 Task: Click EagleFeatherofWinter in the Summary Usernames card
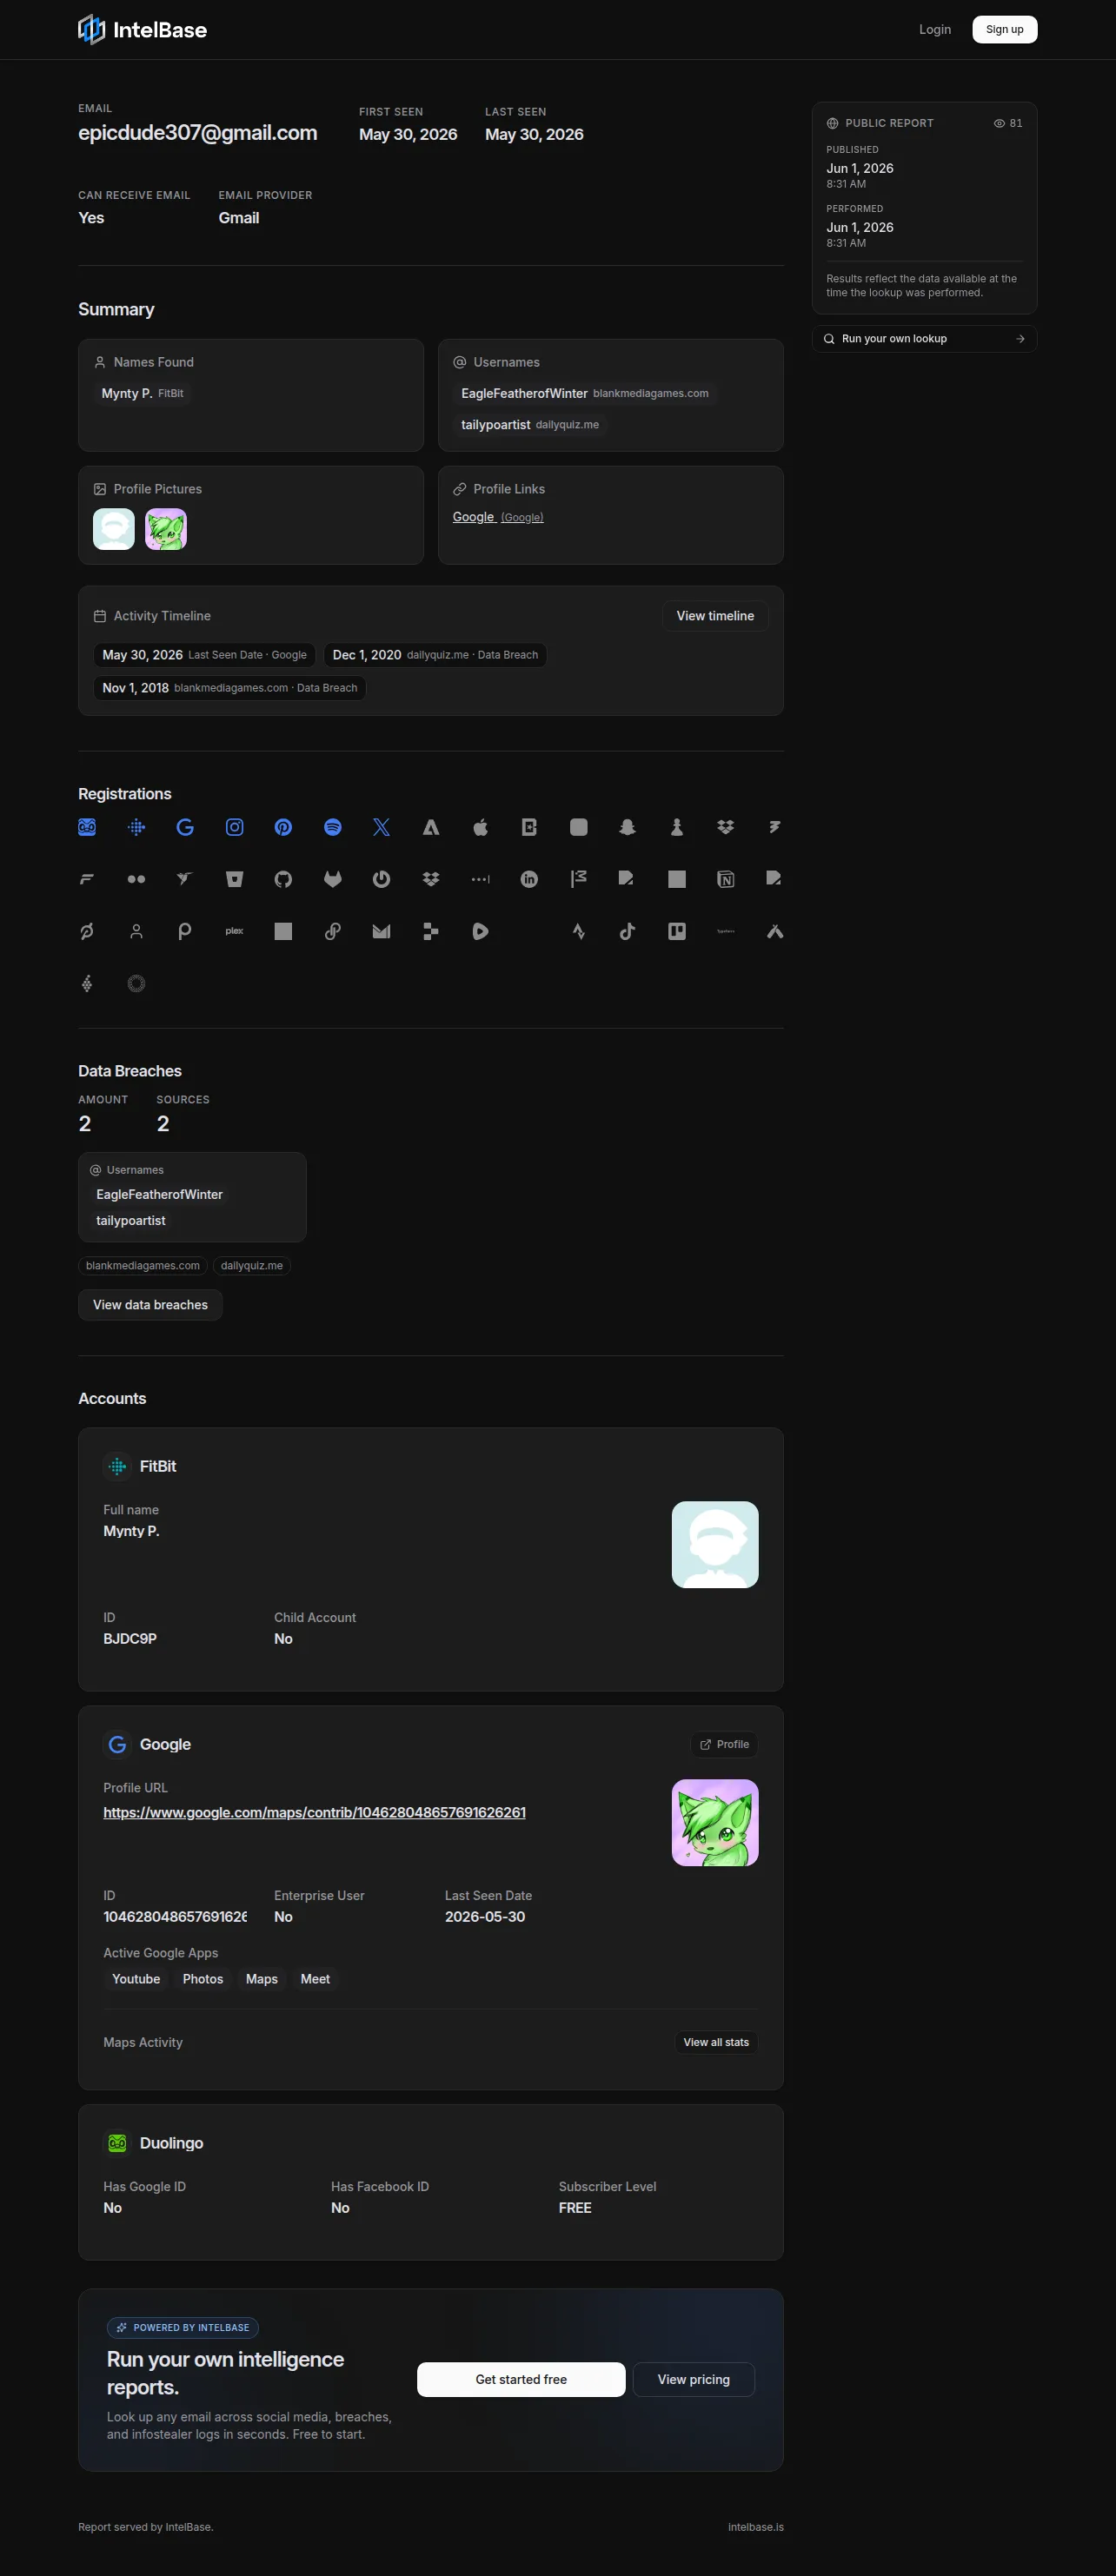[524, 393]
